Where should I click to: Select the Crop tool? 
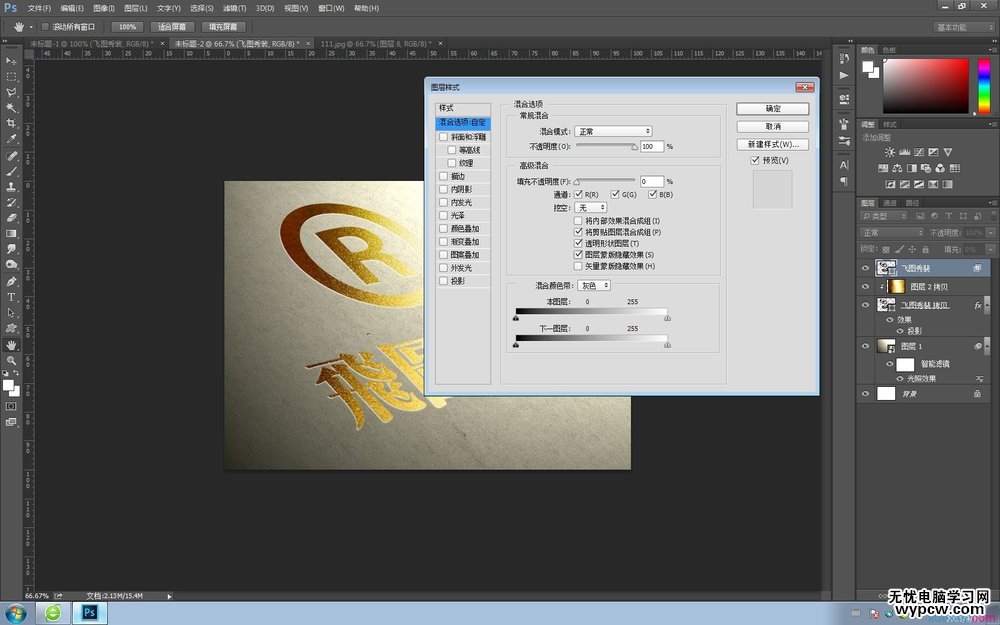pyautogui.click(x=11, y=123)
